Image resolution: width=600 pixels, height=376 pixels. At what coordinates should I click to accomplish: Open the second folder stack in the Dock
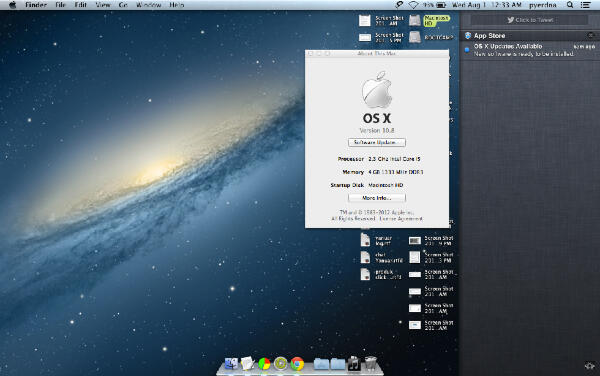pos(338,364)
